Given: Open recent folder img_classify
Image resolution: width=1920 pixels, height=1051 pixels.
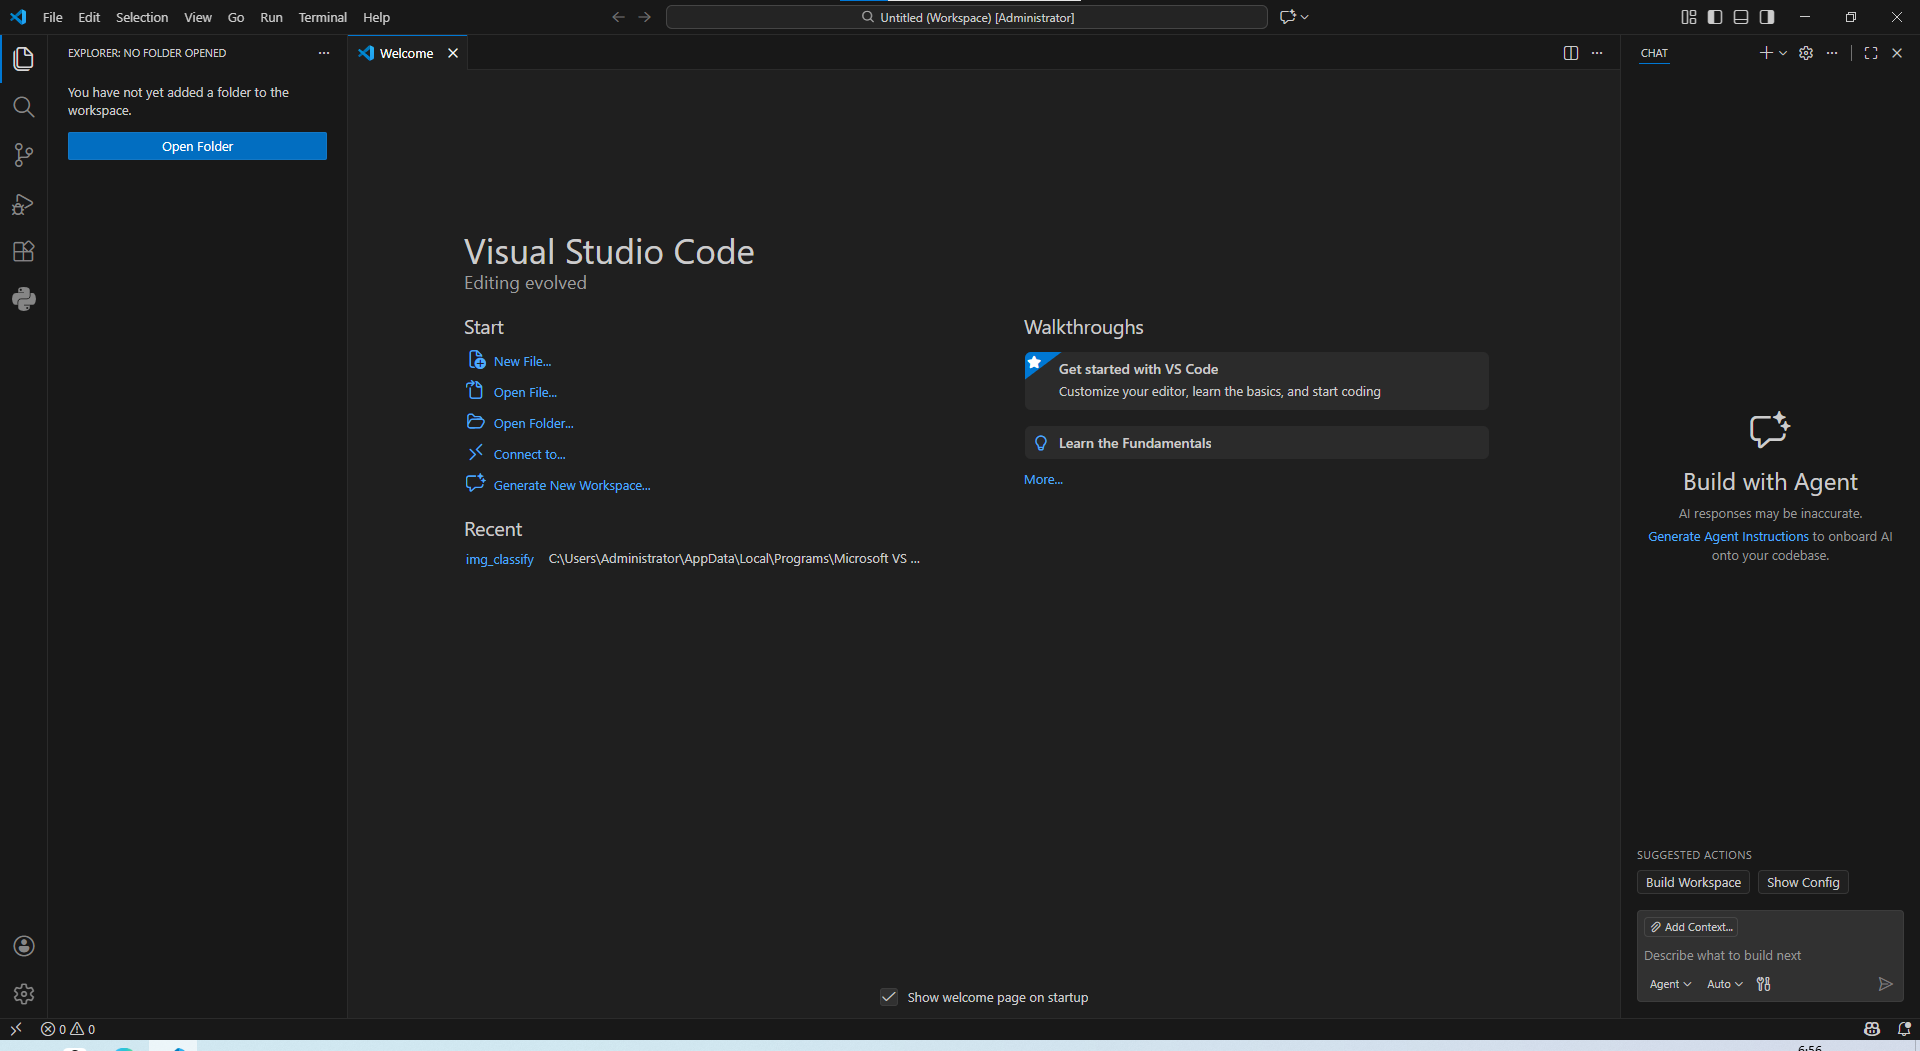Looking at the screenshot, I should point(500,559).
